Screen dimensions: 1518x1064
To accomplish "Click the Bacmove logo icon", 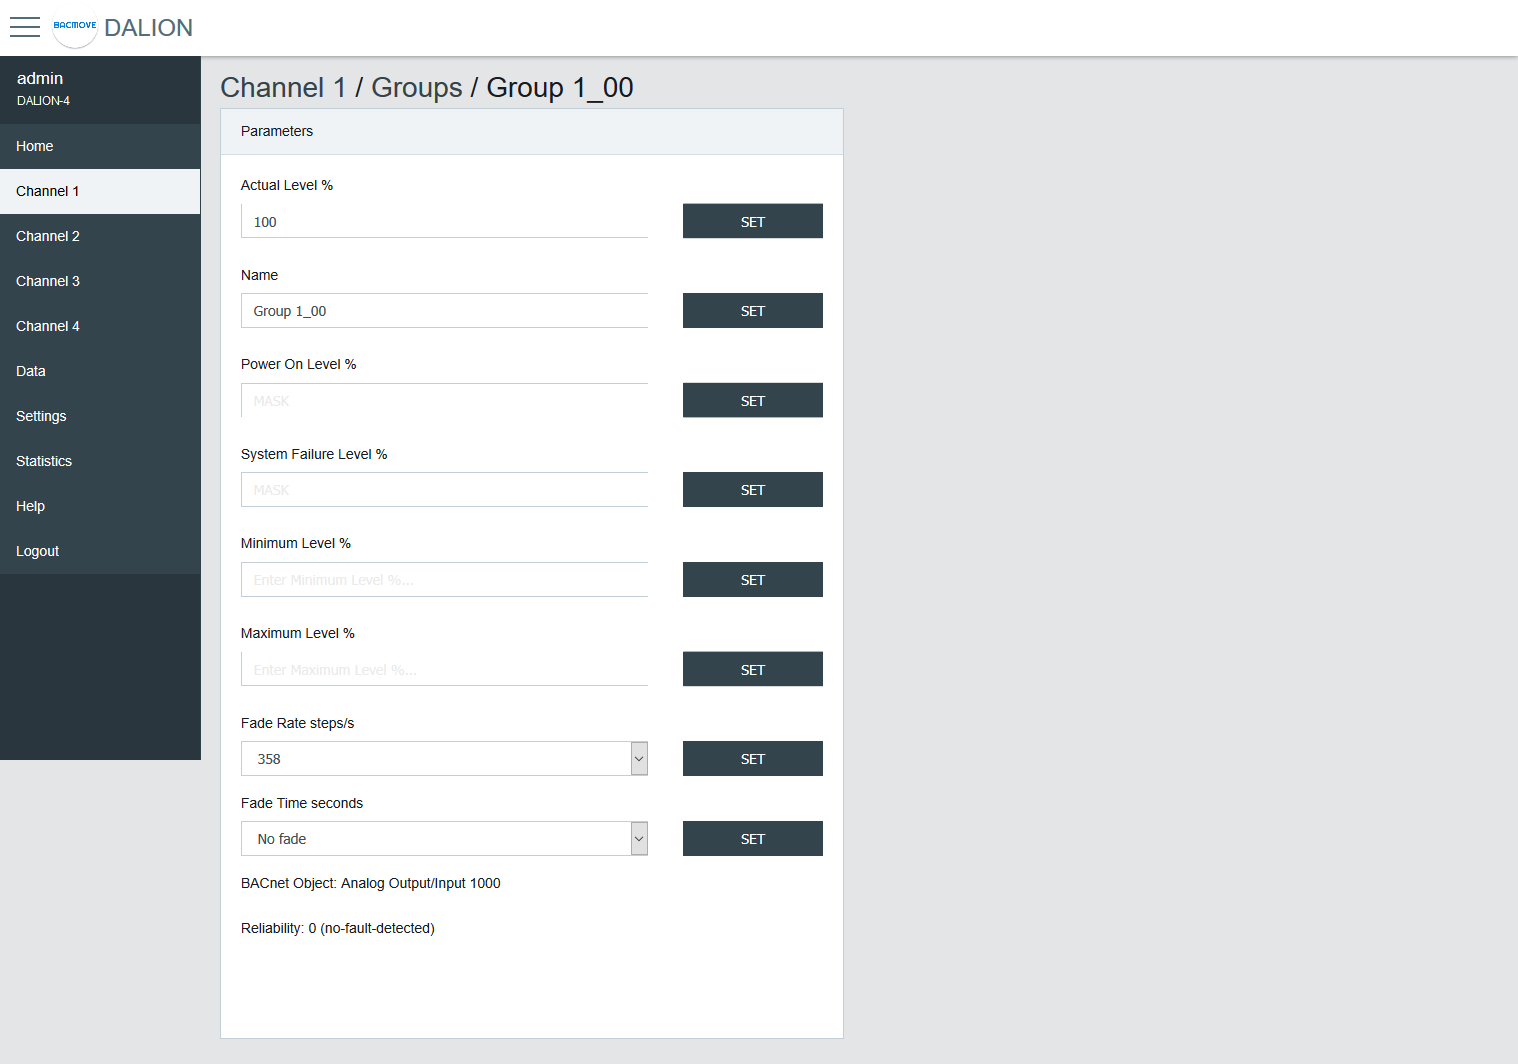I will (75, 27).
